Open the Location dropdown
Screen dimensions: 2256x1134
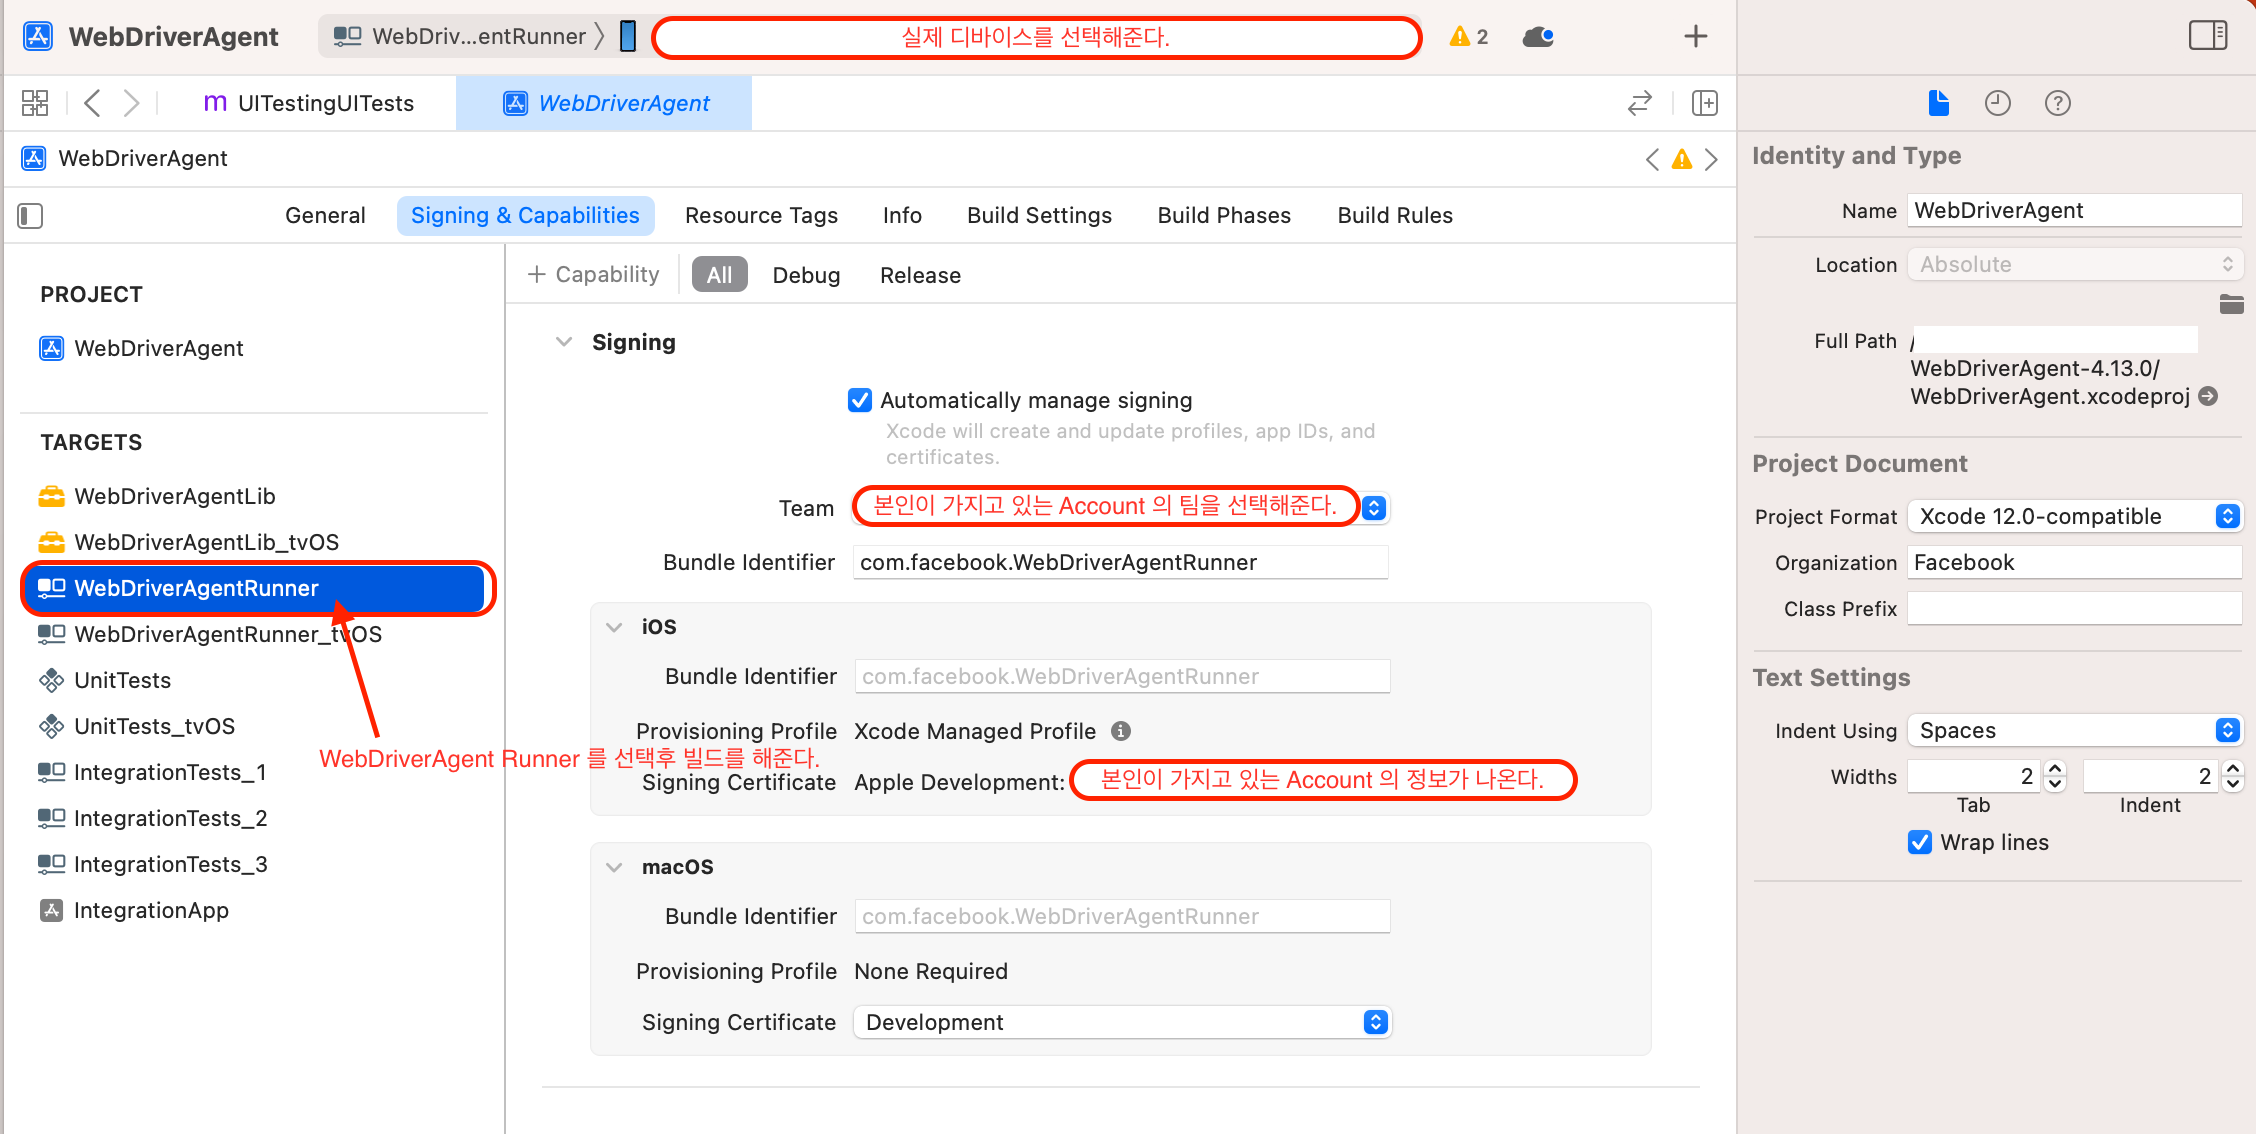coord(2075,264)
